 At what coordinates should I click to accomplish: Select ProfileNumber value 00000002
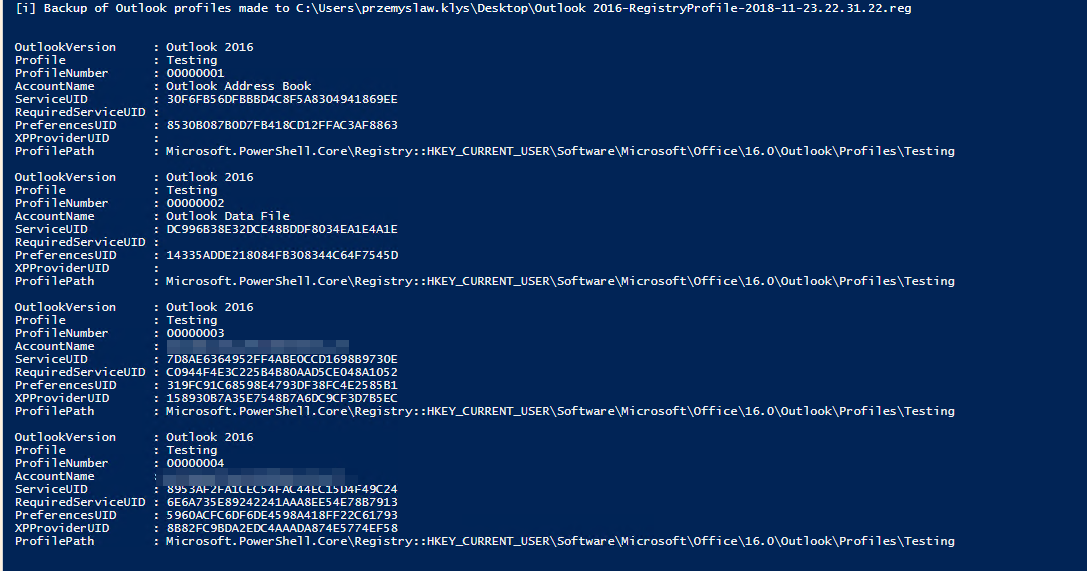click(x=195, y=203)
